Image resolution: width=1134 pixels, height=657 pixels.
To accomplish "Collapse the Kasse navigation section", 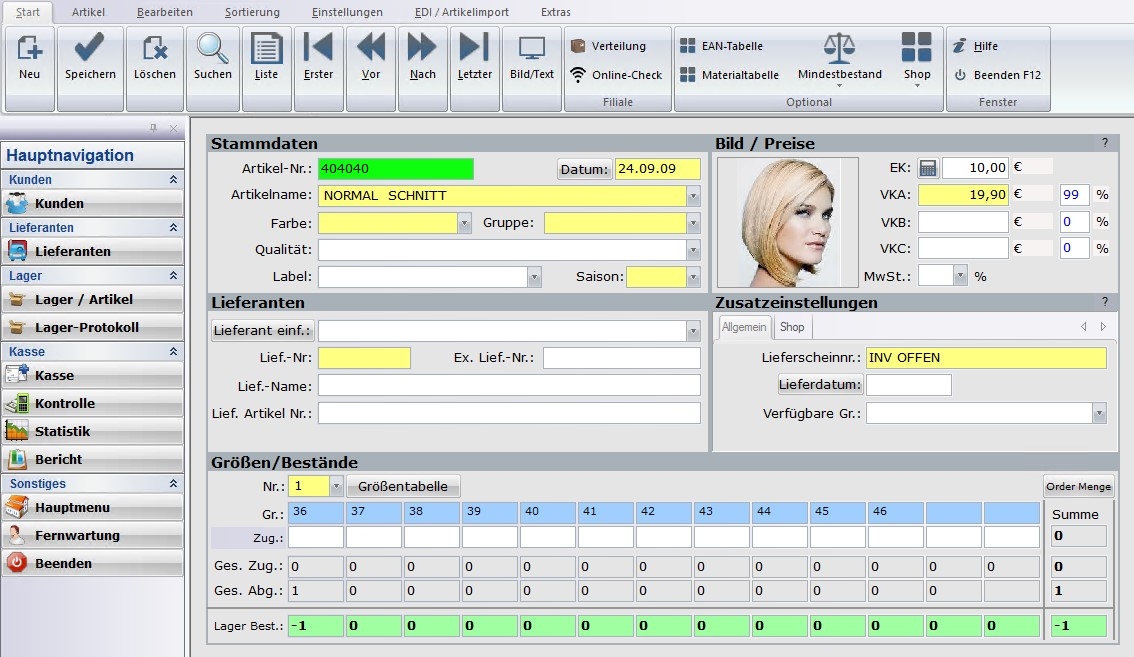I will [174, 352].
